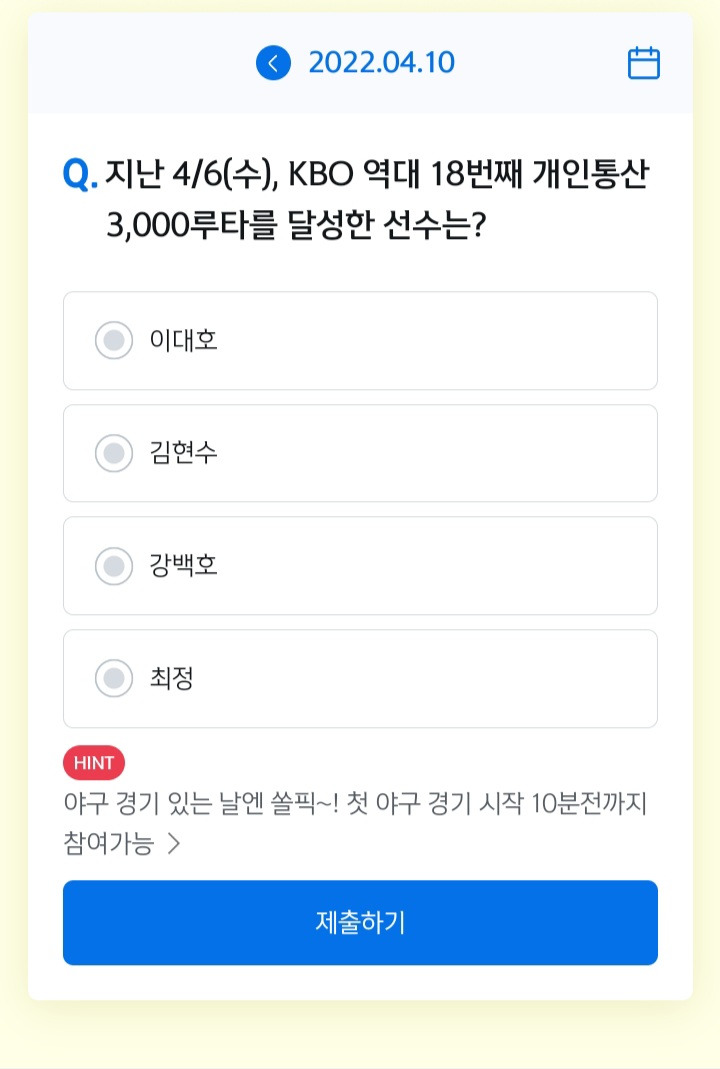Select the 김현수 radio button
The width and height of the screenshot is (720, 1069).
[114, 453]
